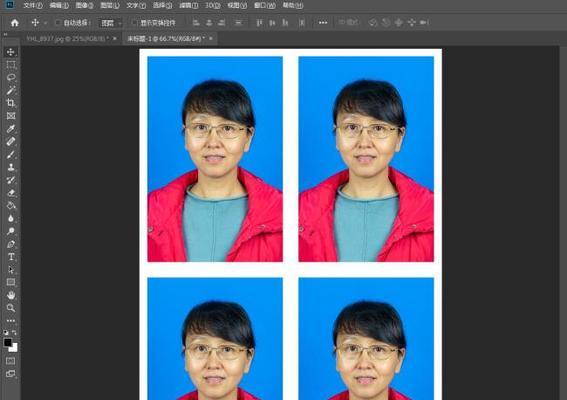This screenshot has width=567, height=400.
Task: Select the Hand tool
Action: click(11, 295)
